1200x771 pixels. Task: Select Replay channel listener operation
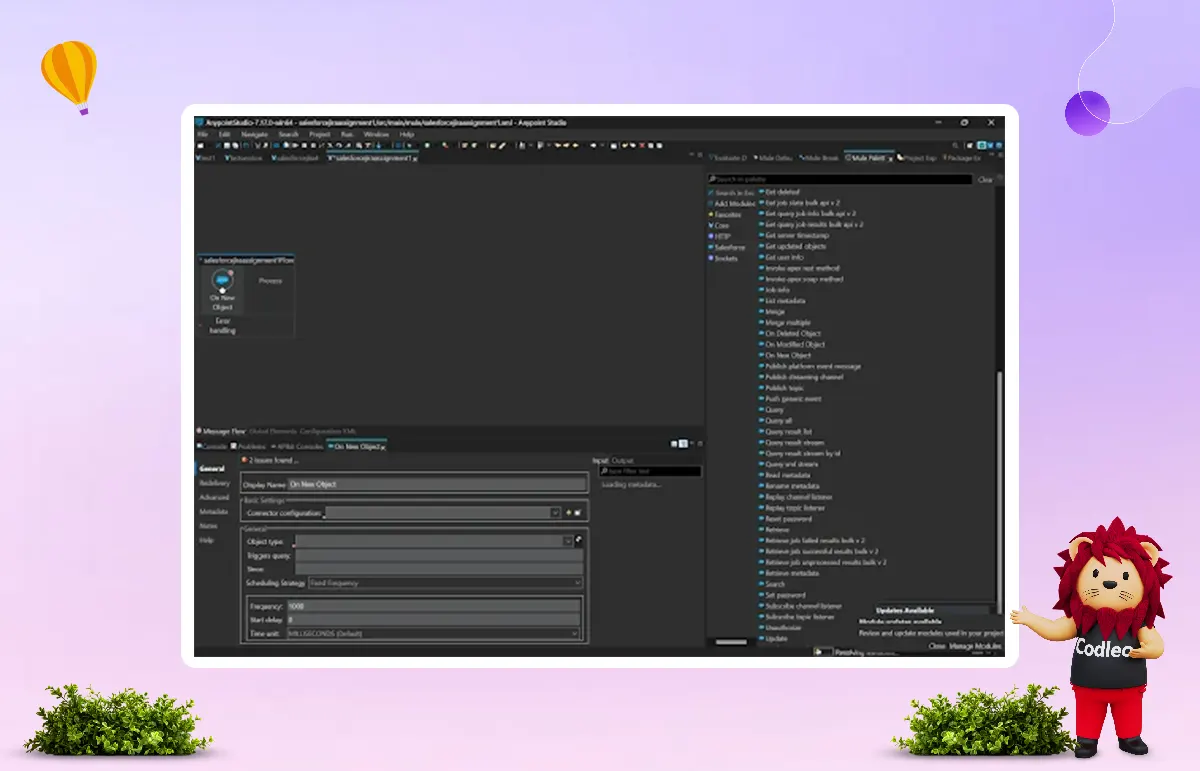[x=796, y=497]
